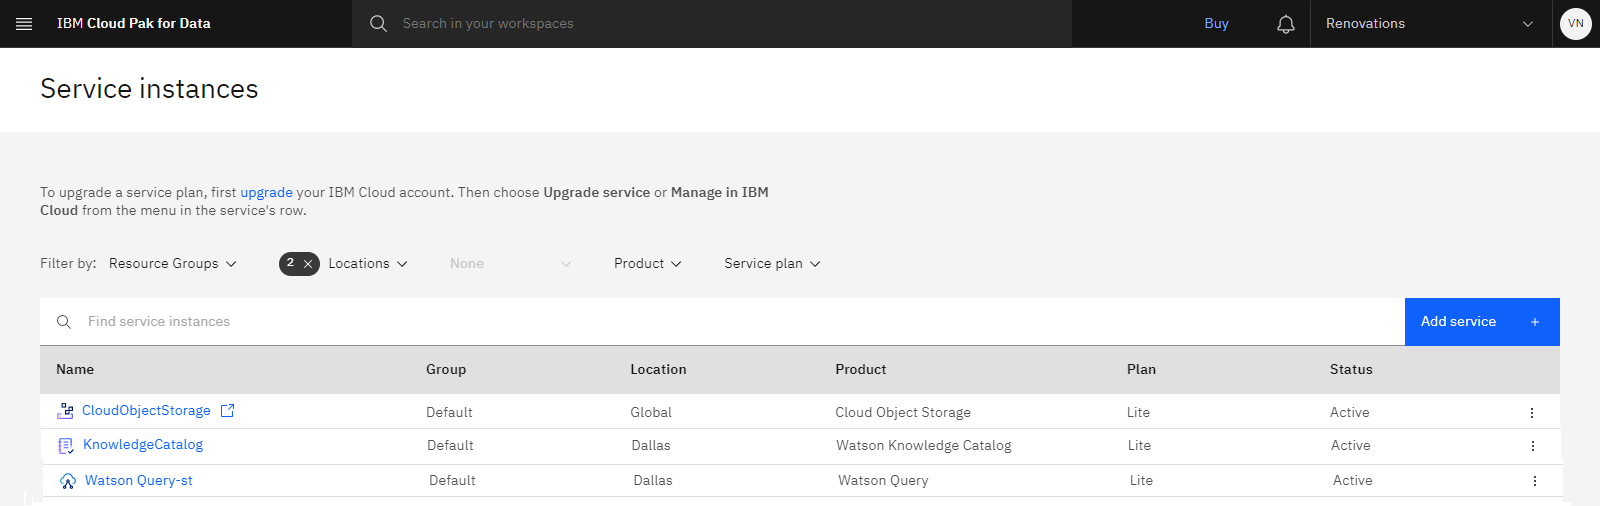1600x506 pixels.
Task: Click the Add service button
Action: point(1482,322)
